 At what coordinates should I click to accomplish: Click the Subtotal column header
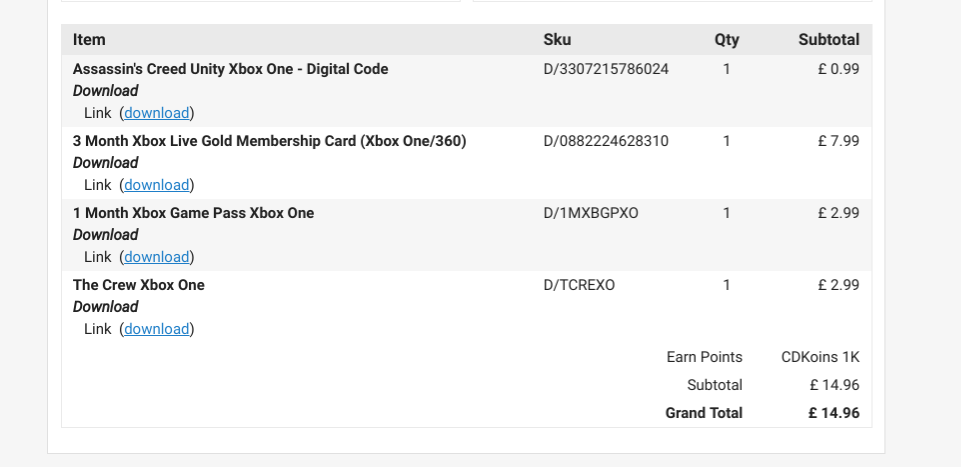coord(828,40)
